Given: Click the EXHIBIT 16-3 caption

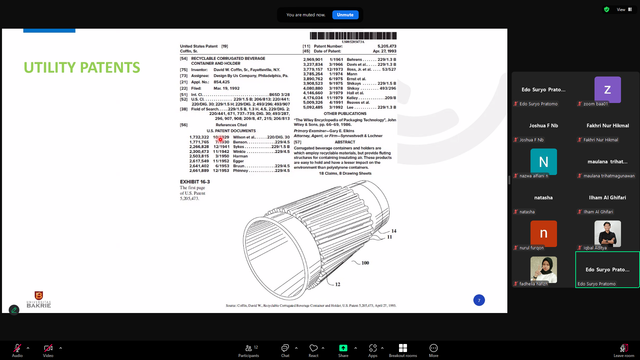Looking at the screenshot, I should (x=195, y=182).
